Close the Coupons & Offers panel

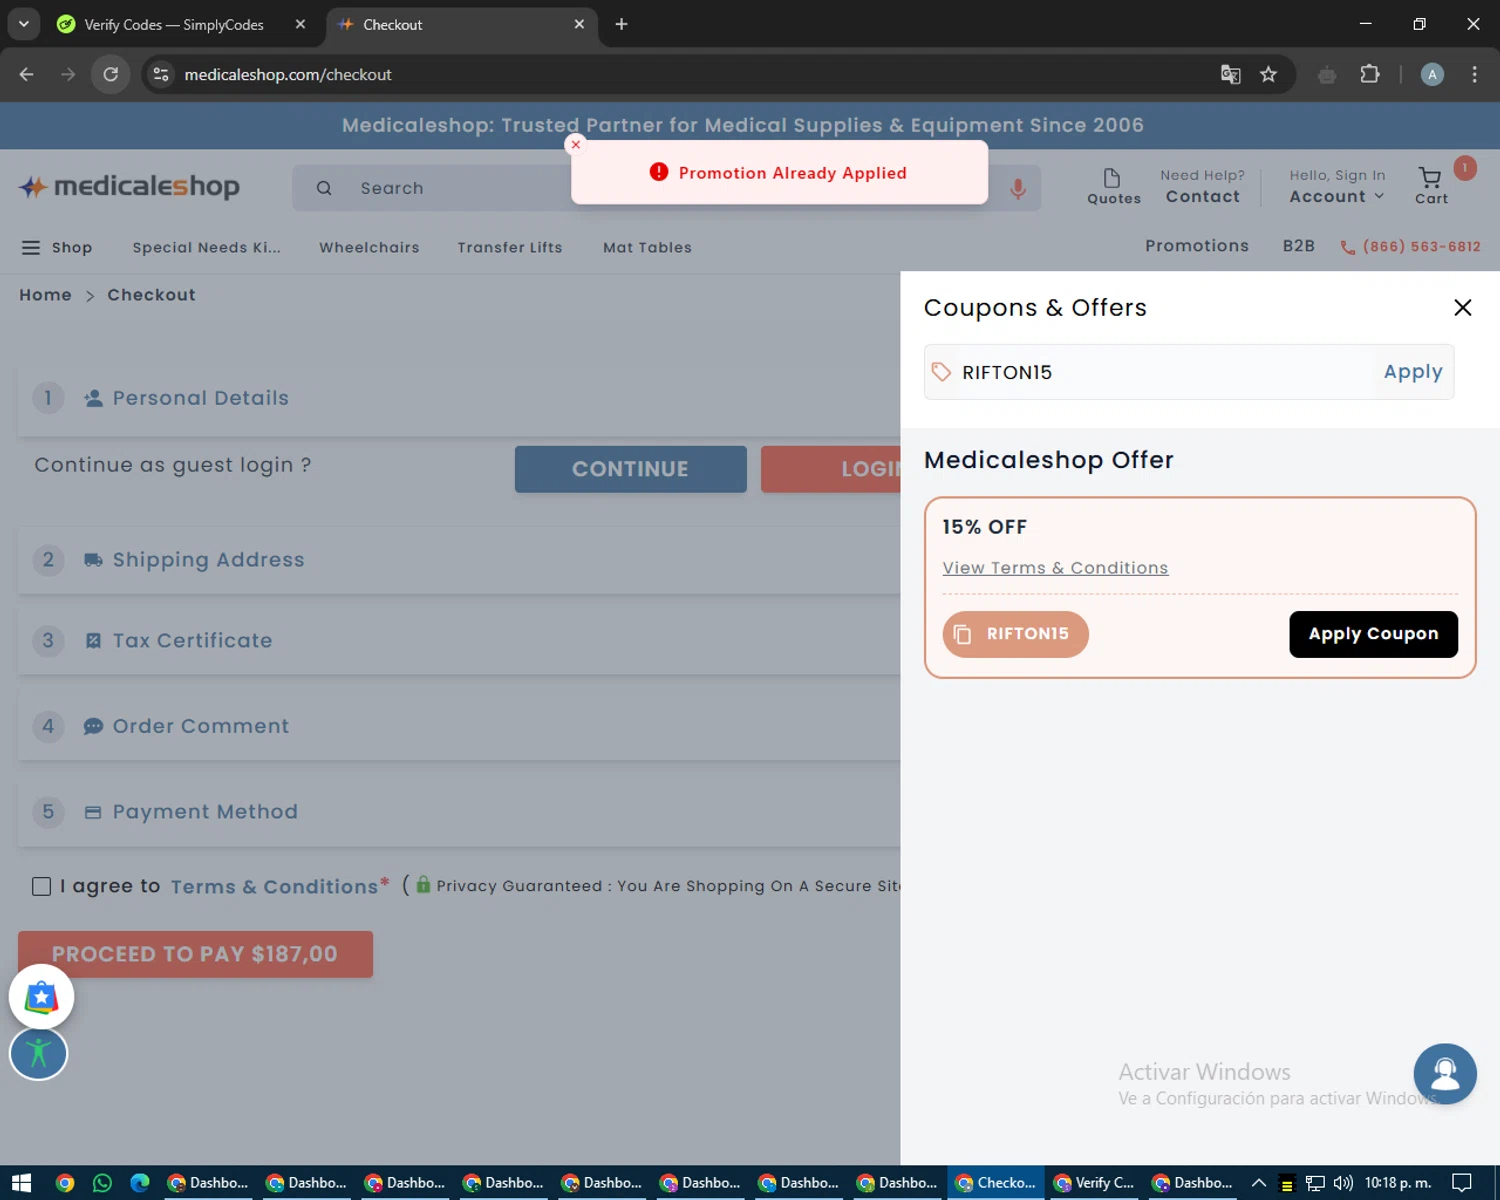coord(1462,308)
